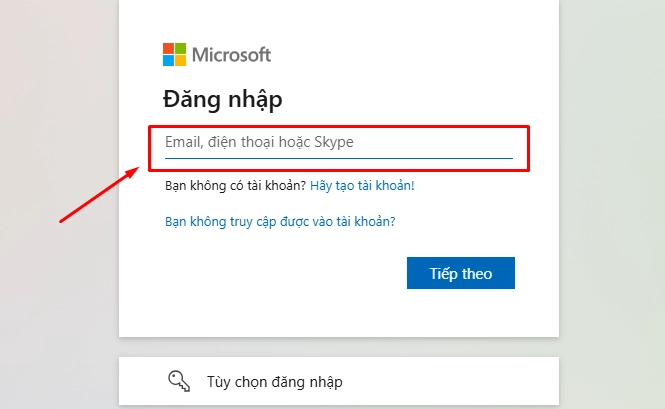Click the Tùy chọn đăng nhập label text
The width and height of the screenshot is (665, 409).
coord(274,382)
